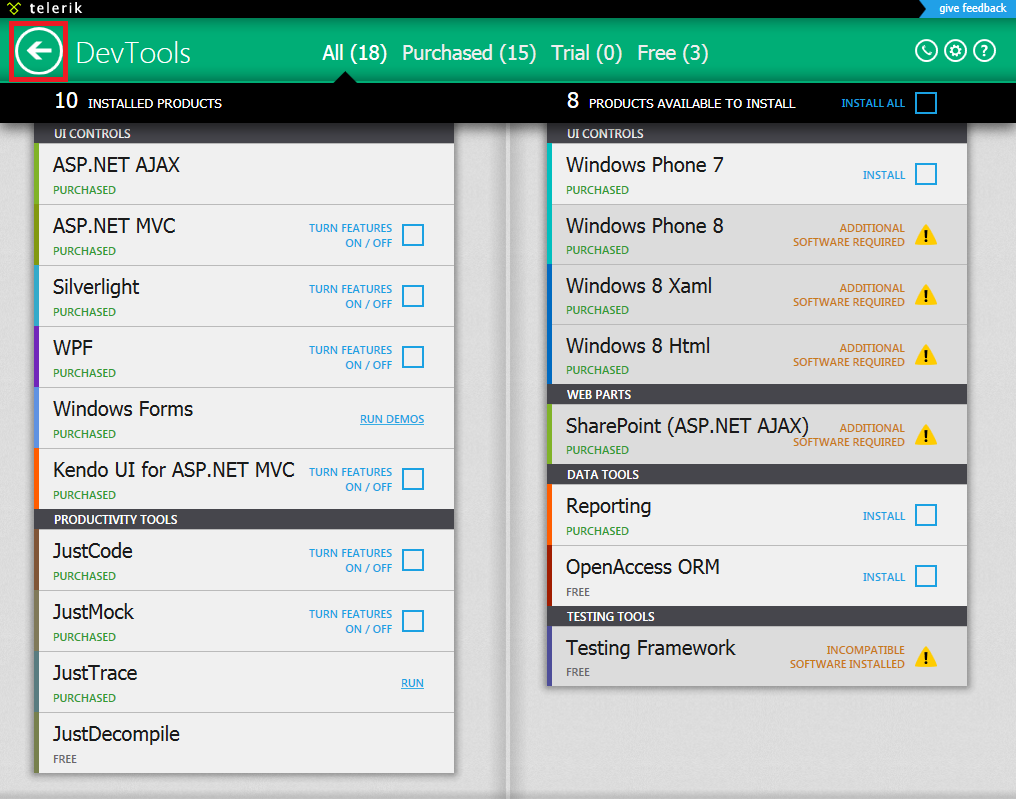Click the Install All label
Image resolution: width=1016 pixels, height=799 pixels.
[x=873, y=103]
